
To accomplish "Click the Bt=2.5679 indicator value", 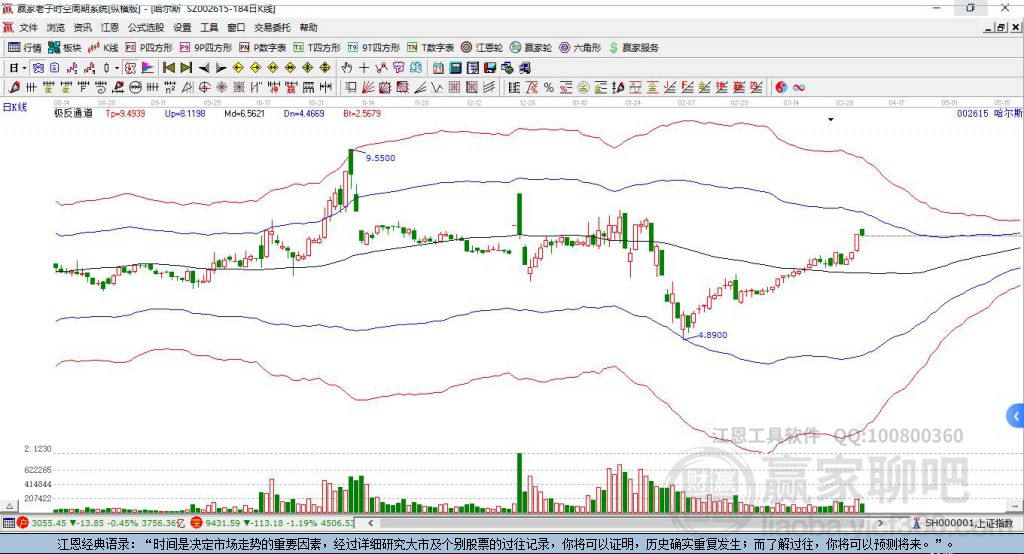I will 362,114.
